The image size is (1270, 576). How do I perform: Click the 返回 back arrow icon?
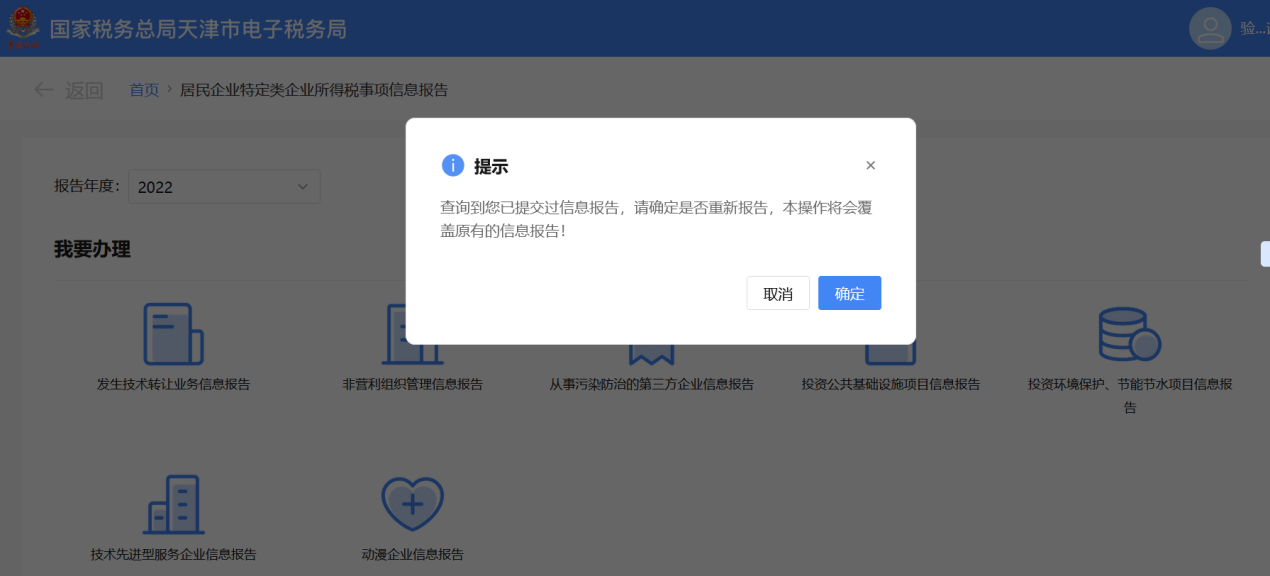43,89
